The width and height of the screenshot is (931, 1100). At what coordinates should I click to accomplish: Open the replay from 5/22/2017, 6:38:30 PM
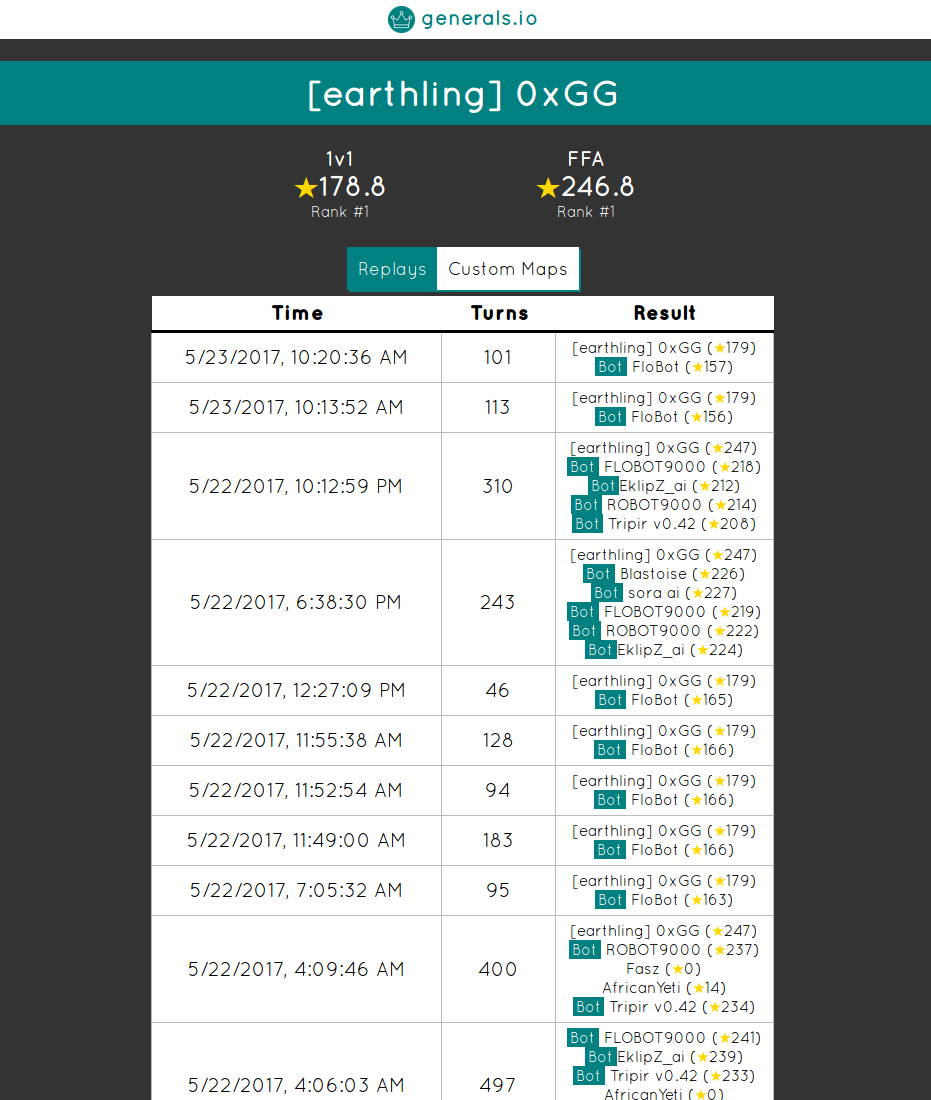296,602
